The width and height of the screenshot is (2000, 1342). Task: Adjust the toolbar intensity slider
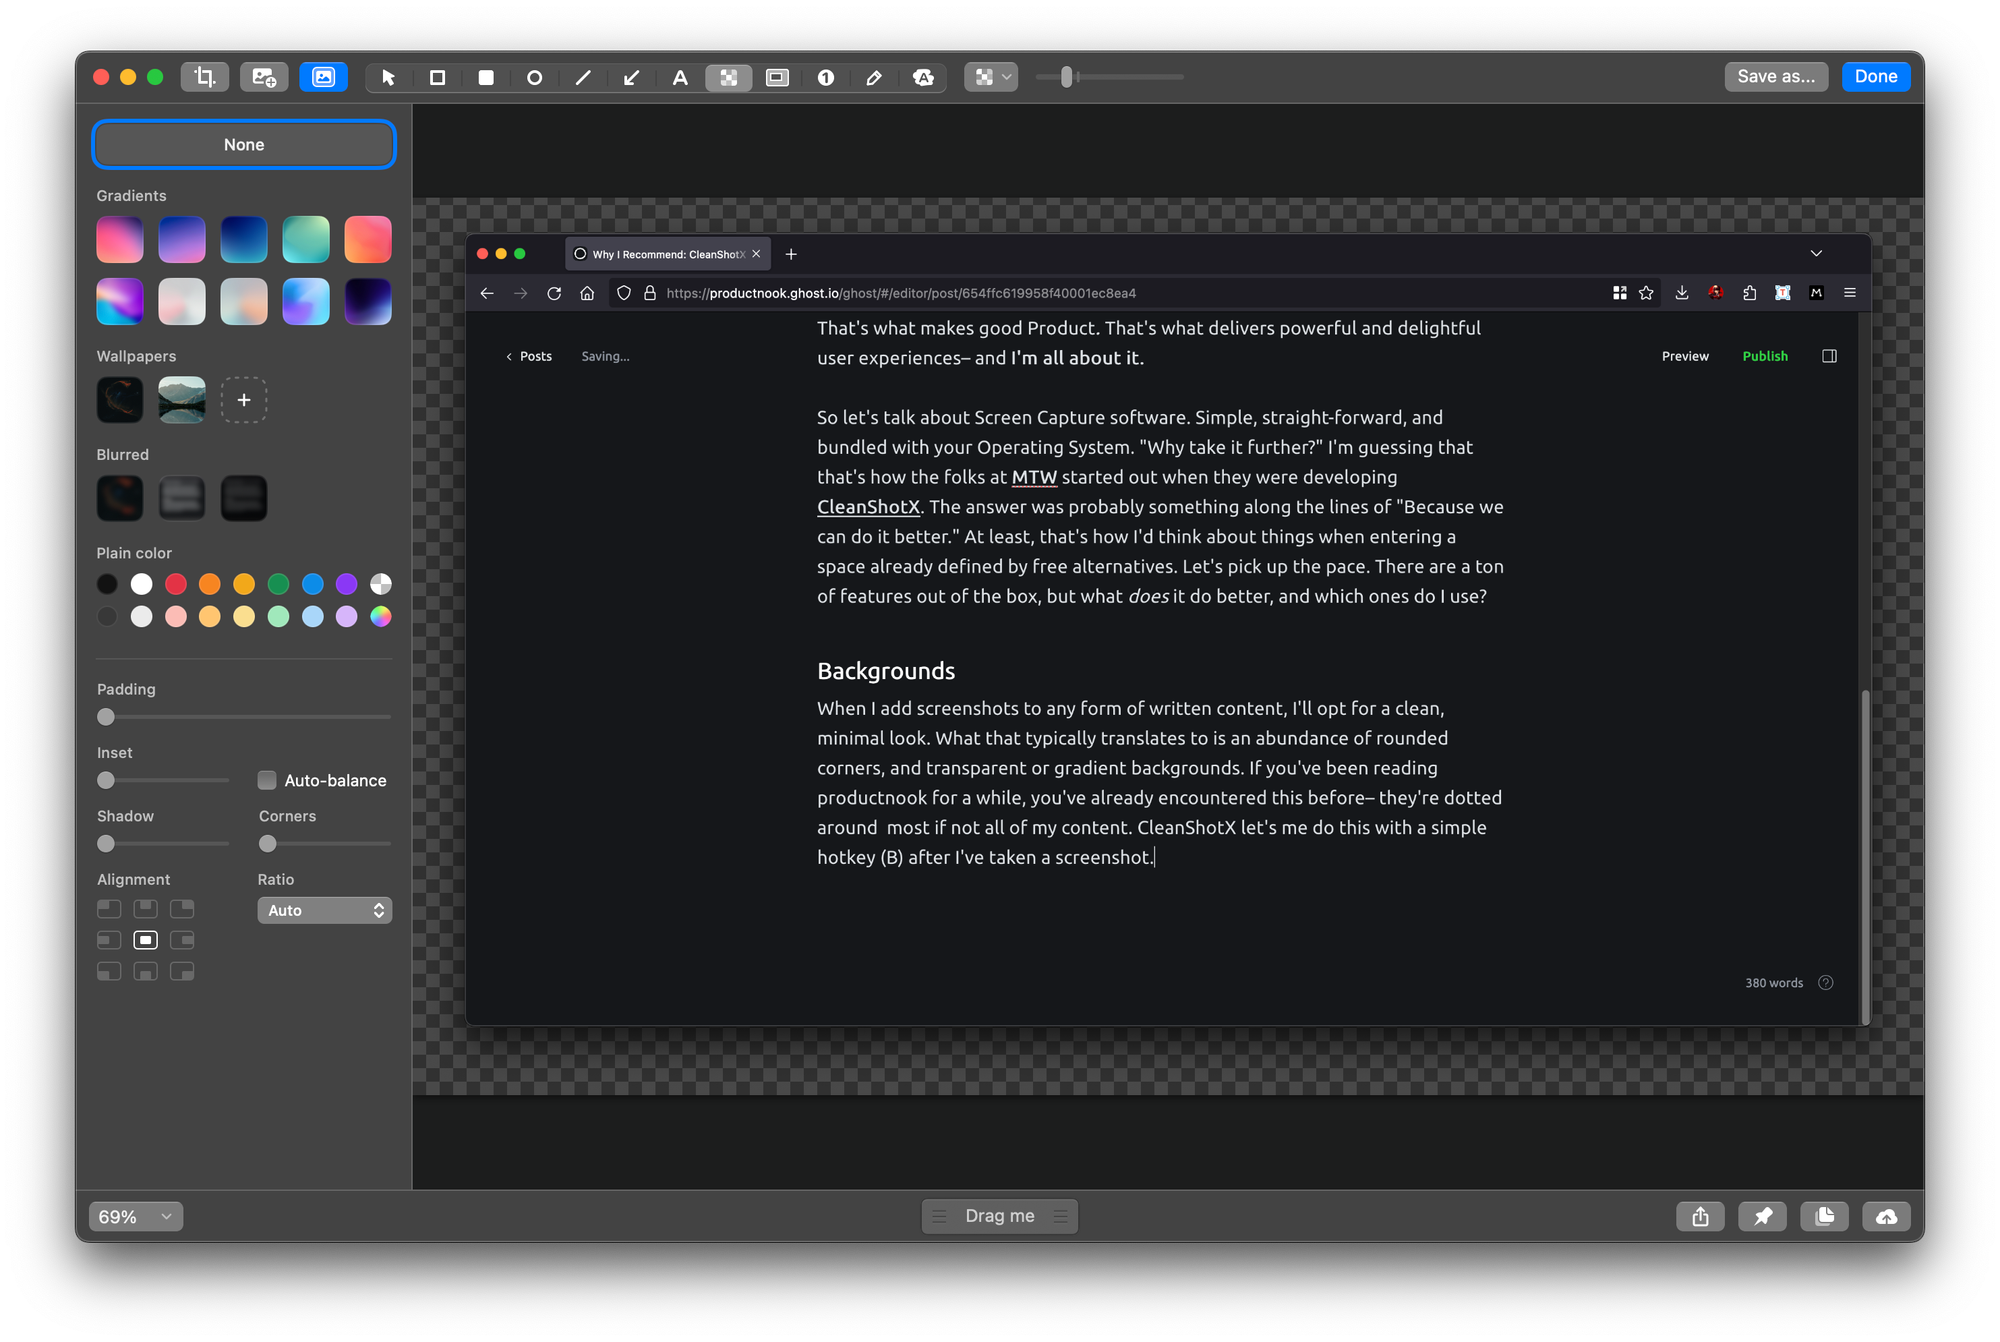click(1067, 77)
